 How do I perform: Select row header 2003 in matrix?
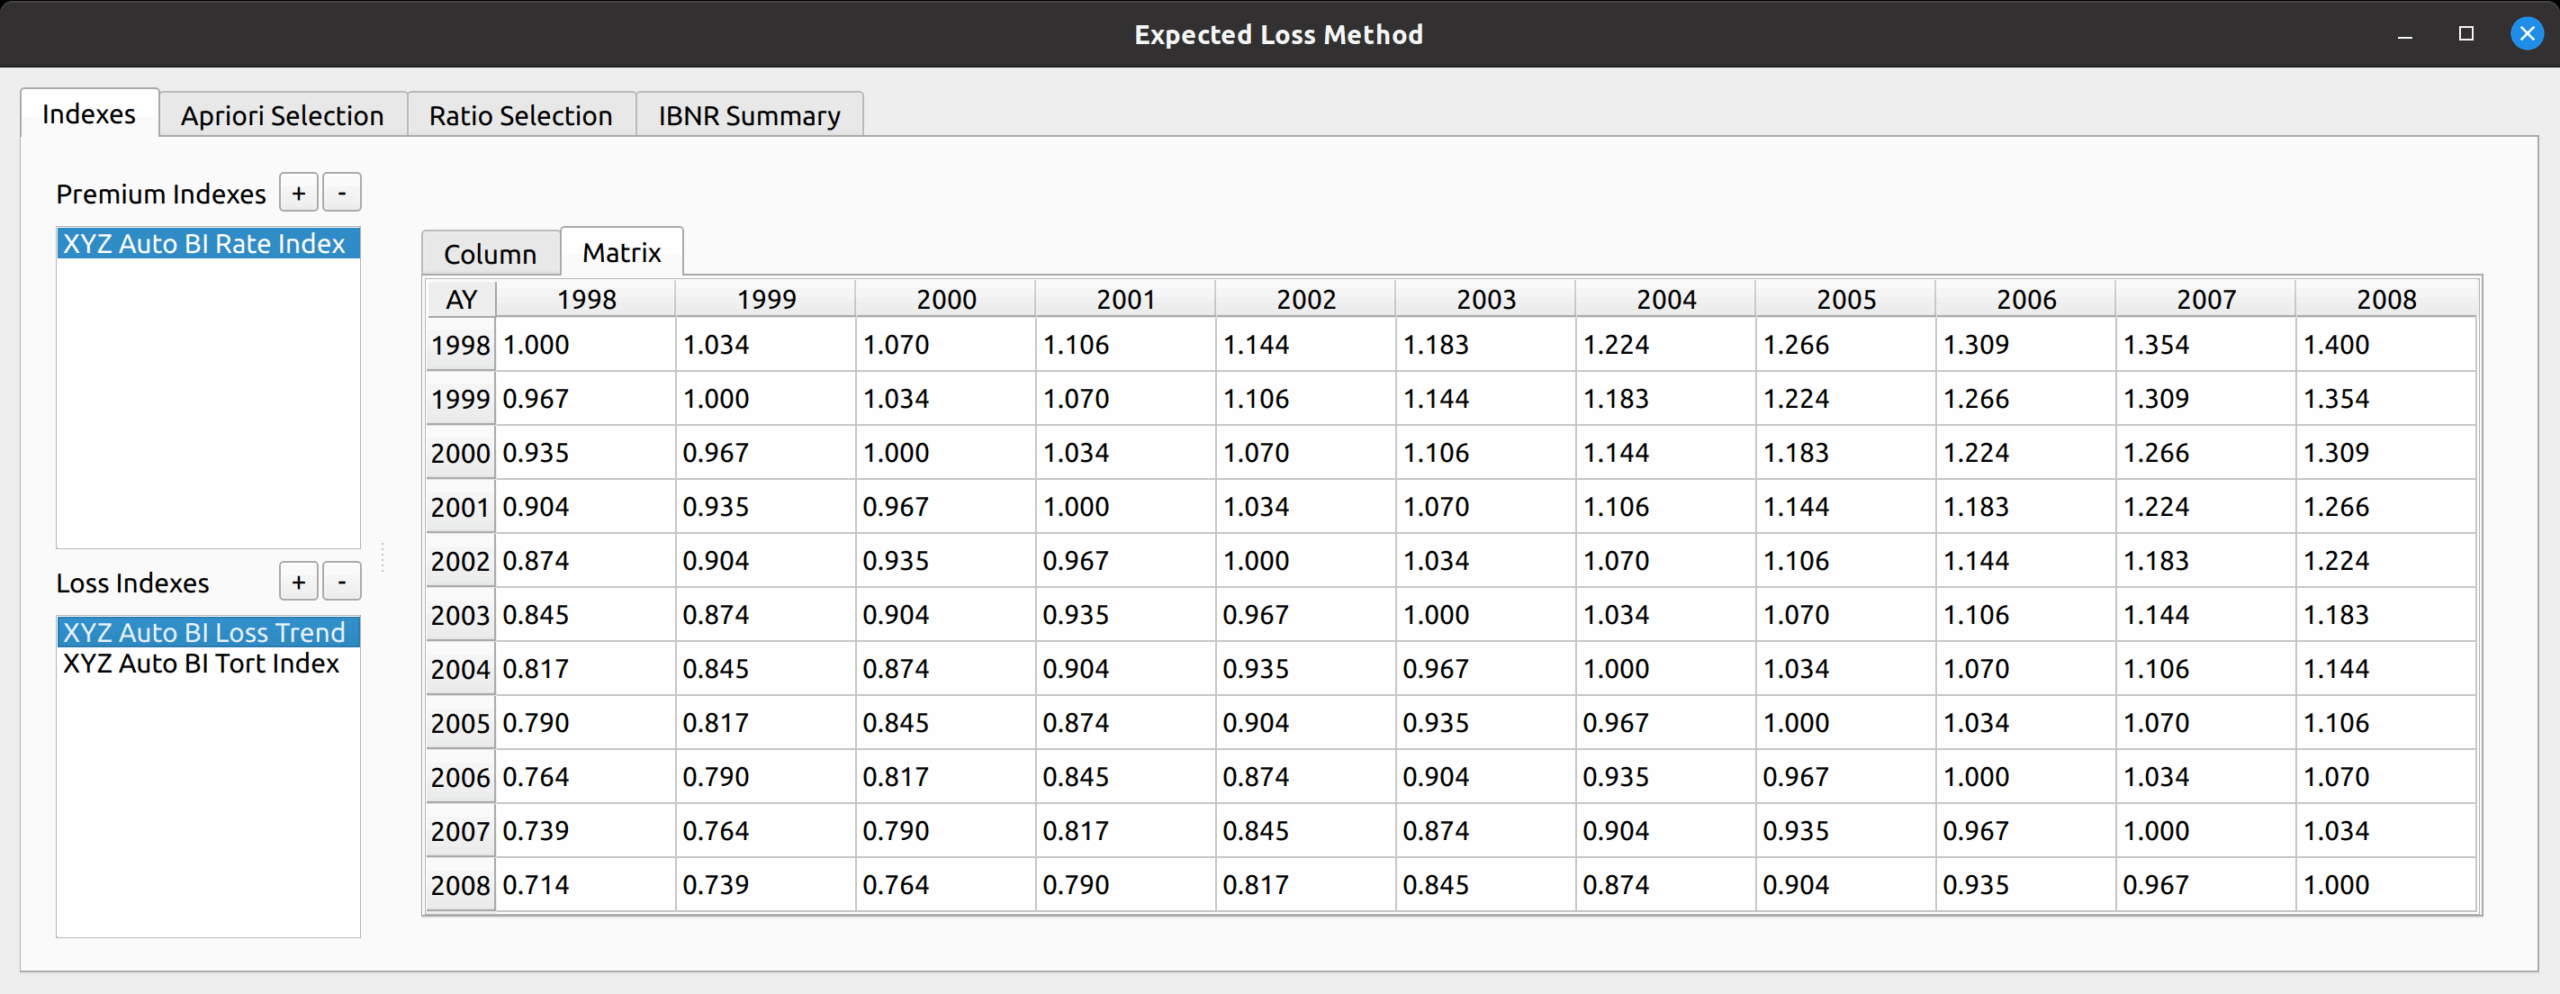[460, 615]
